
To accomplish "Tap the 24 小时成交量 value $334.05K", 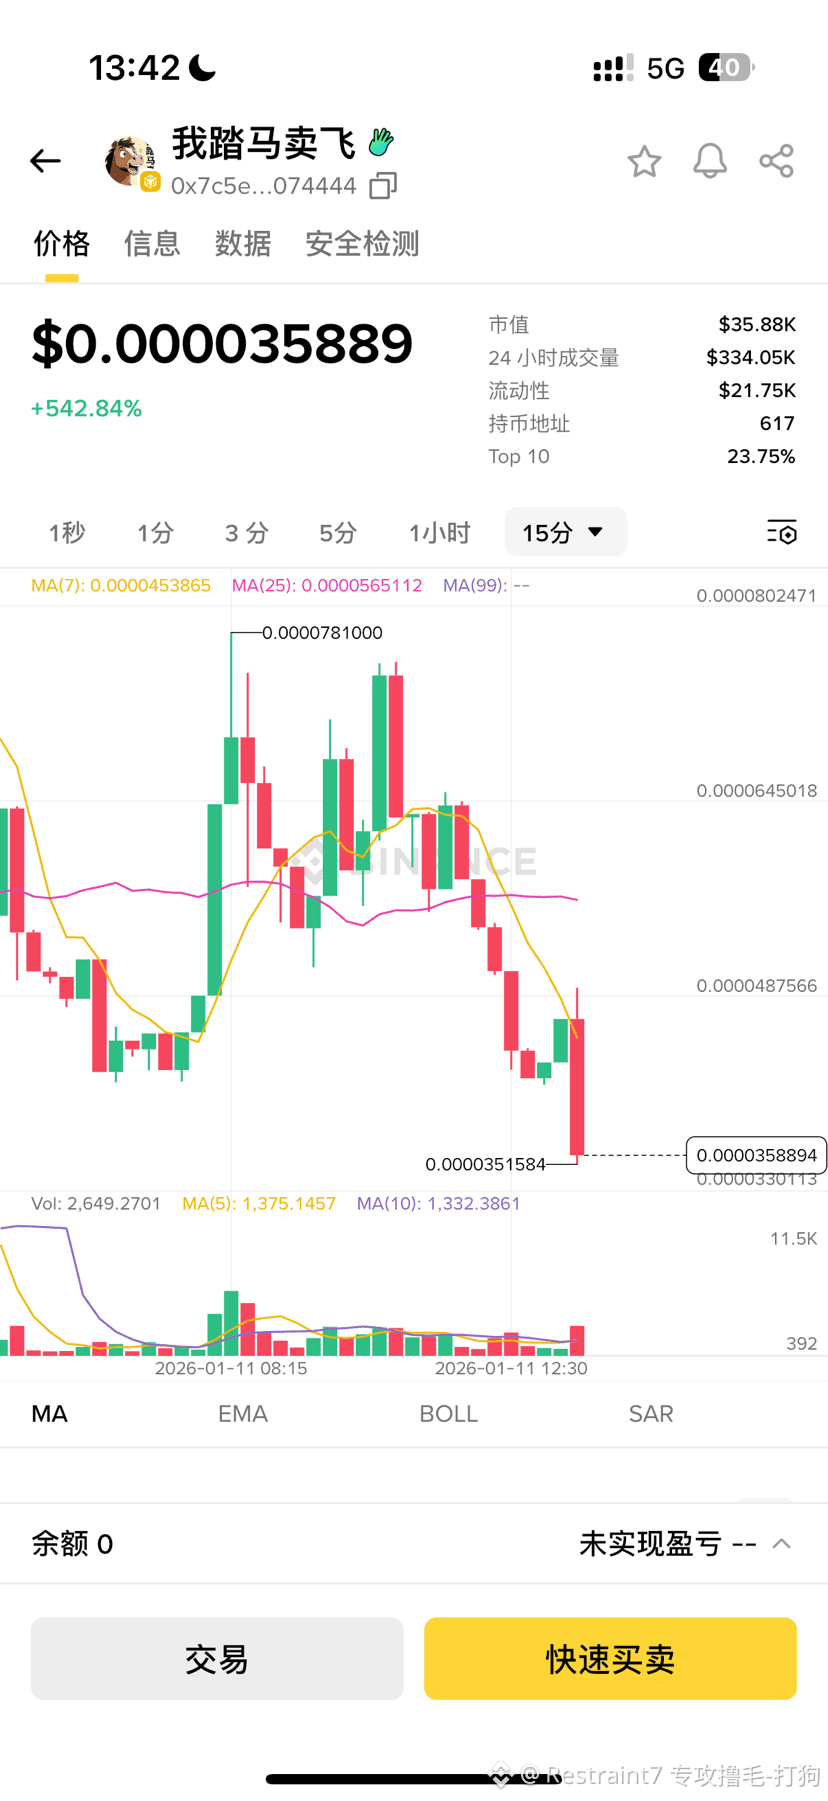I will tap(751, 357).
